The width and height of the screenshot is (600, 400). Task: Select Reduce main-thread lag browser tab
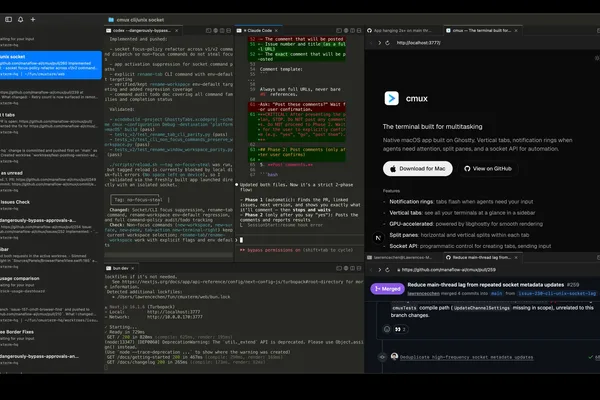click(482, 258)
